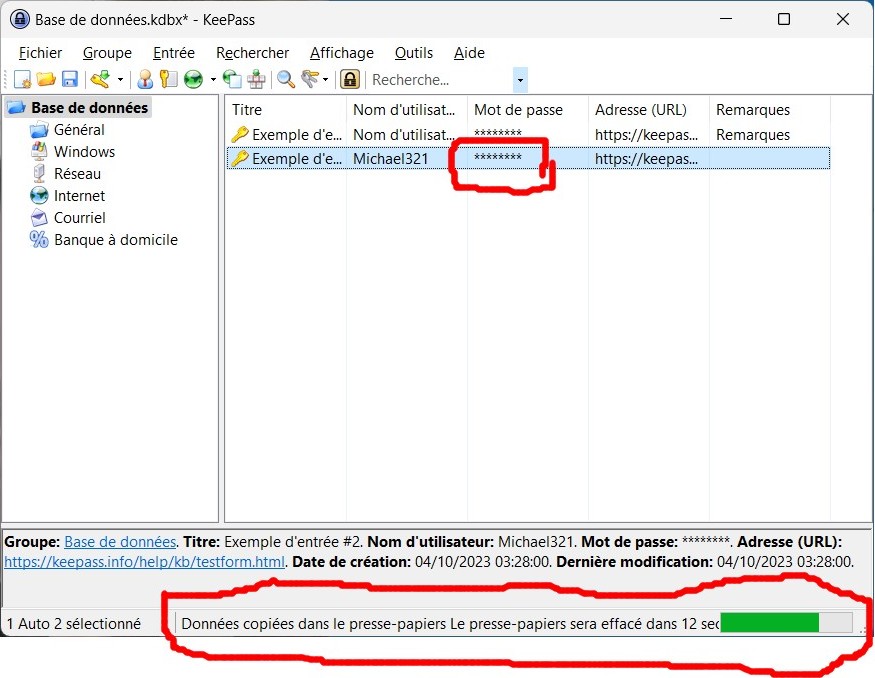875x678 pixels.
Task: Open the Fichier menu
Action: [40, 53]
